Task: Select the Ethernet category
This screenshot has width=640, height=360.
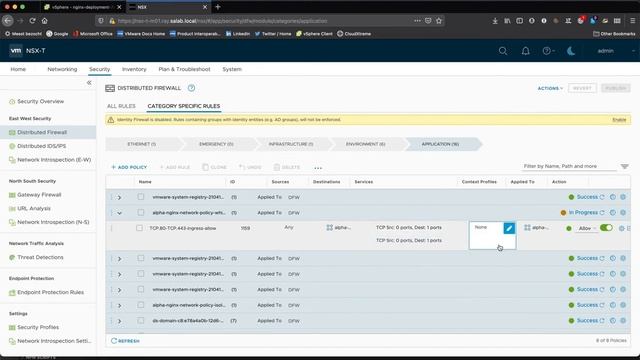Action: [x=142, y=144]
